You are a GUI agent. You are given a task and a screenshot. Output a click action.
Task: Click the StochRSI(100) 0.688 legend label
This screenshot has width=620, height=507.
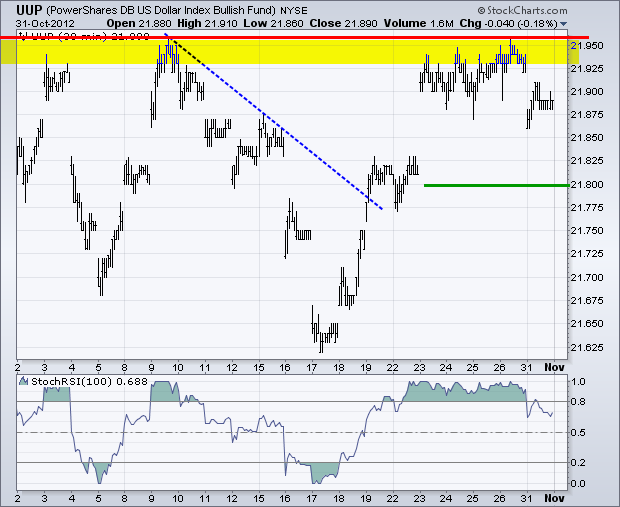click(89, 382)
